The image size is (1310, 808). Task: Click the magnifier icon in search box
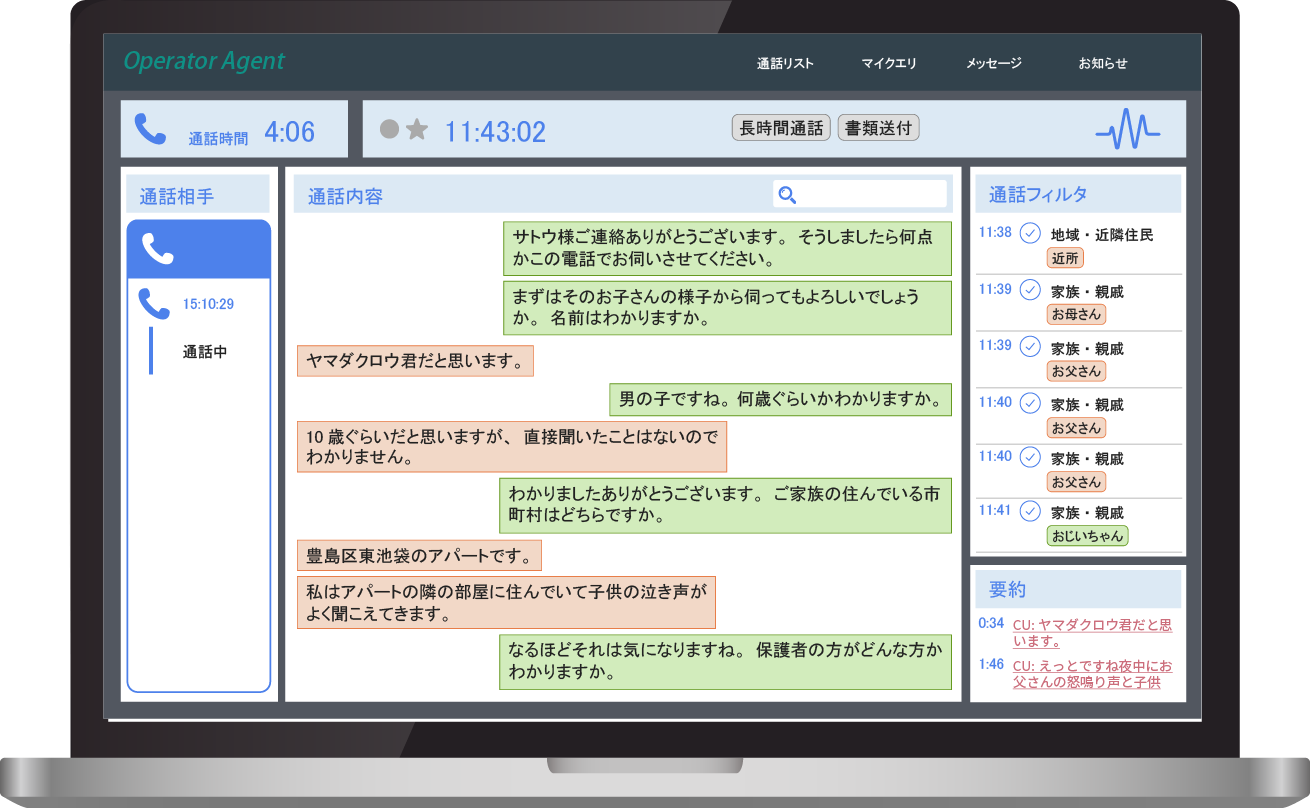click(787, 195)
